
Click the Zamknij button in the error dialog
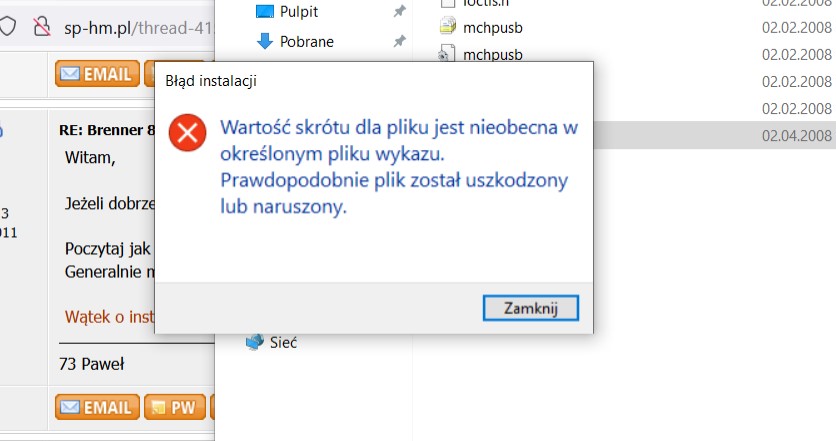[x=530, y=307]
